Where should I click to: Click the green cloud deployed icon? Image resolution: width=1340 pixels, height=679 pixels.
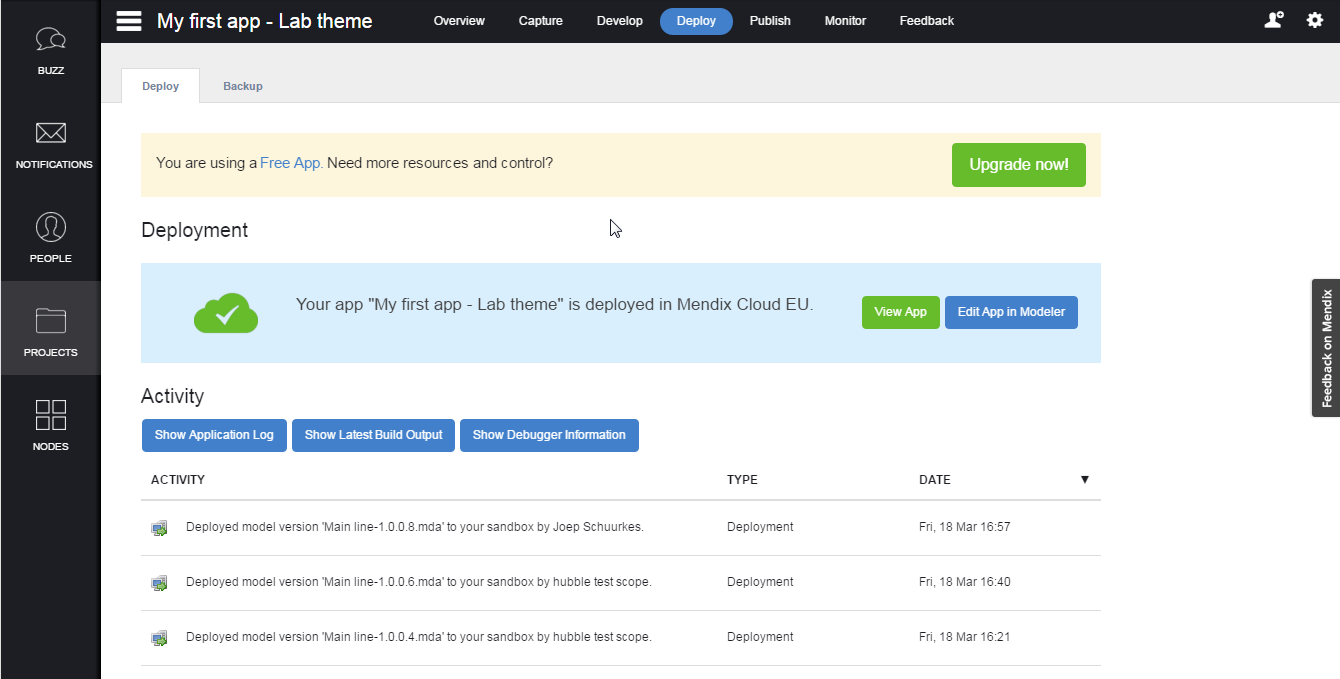click(226, 313)
